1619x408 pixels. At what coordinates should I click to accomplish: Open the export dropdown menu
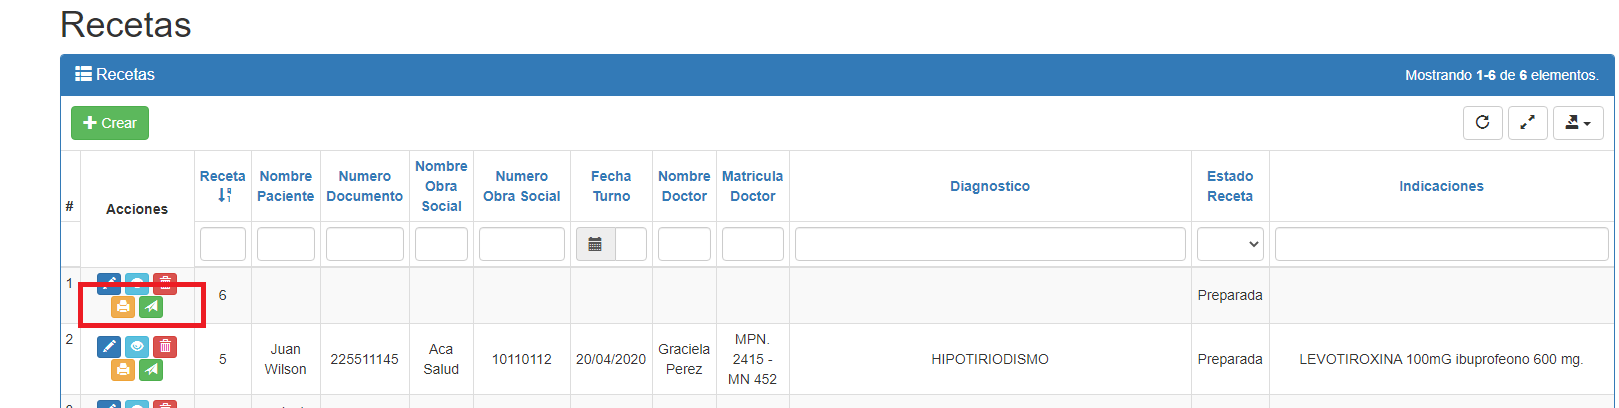(1577, 123)
